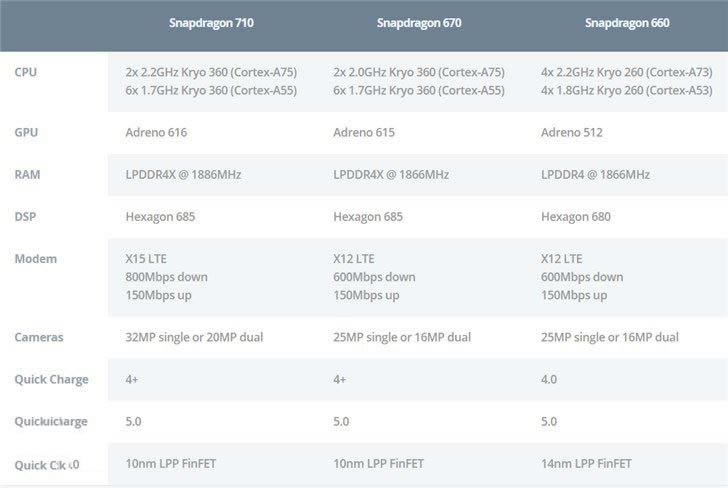Click '4+' Quick Charge under Snapdragon 710

click(x=131, y=379)
